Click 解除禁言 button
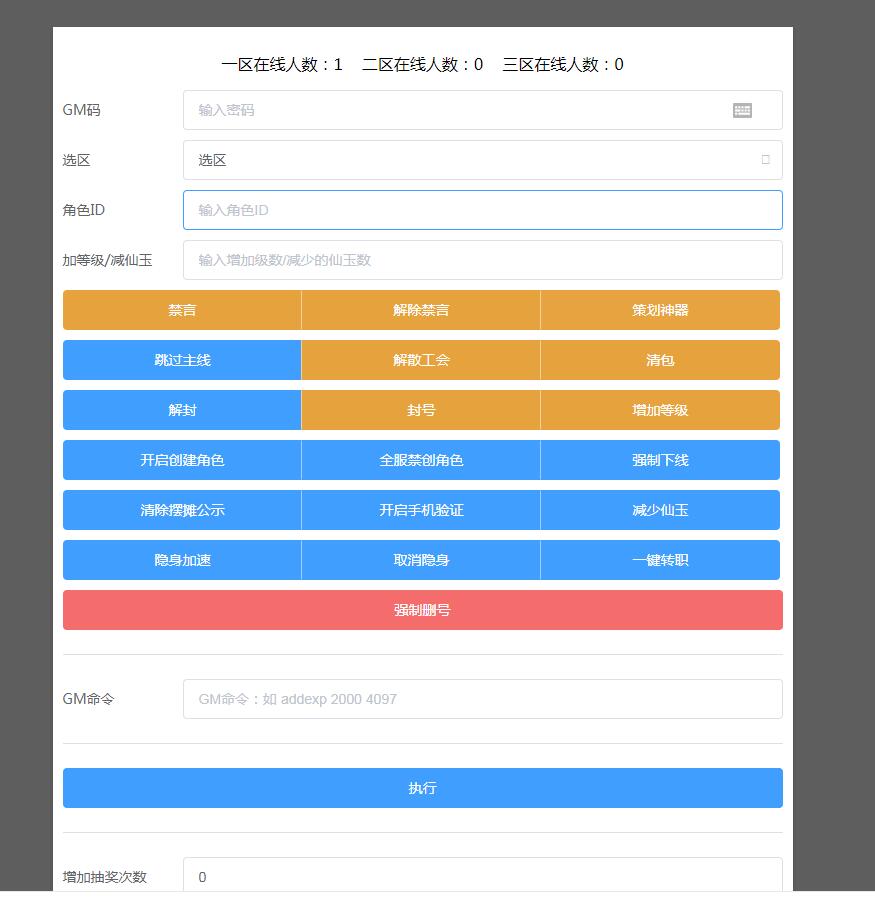This screenshot has width=875, height=903. point(421,310)
